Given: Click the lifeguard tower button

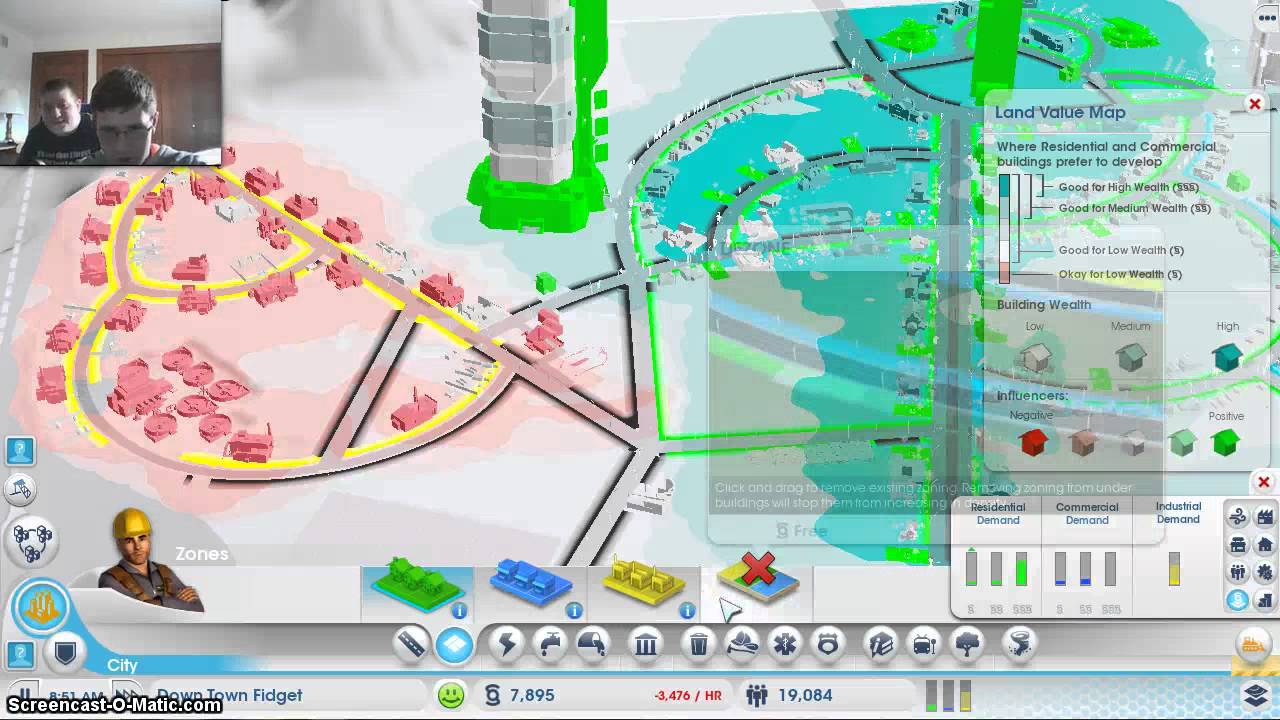Looking at the screenshot, I should pyautogui.click(x=20, y=490).
